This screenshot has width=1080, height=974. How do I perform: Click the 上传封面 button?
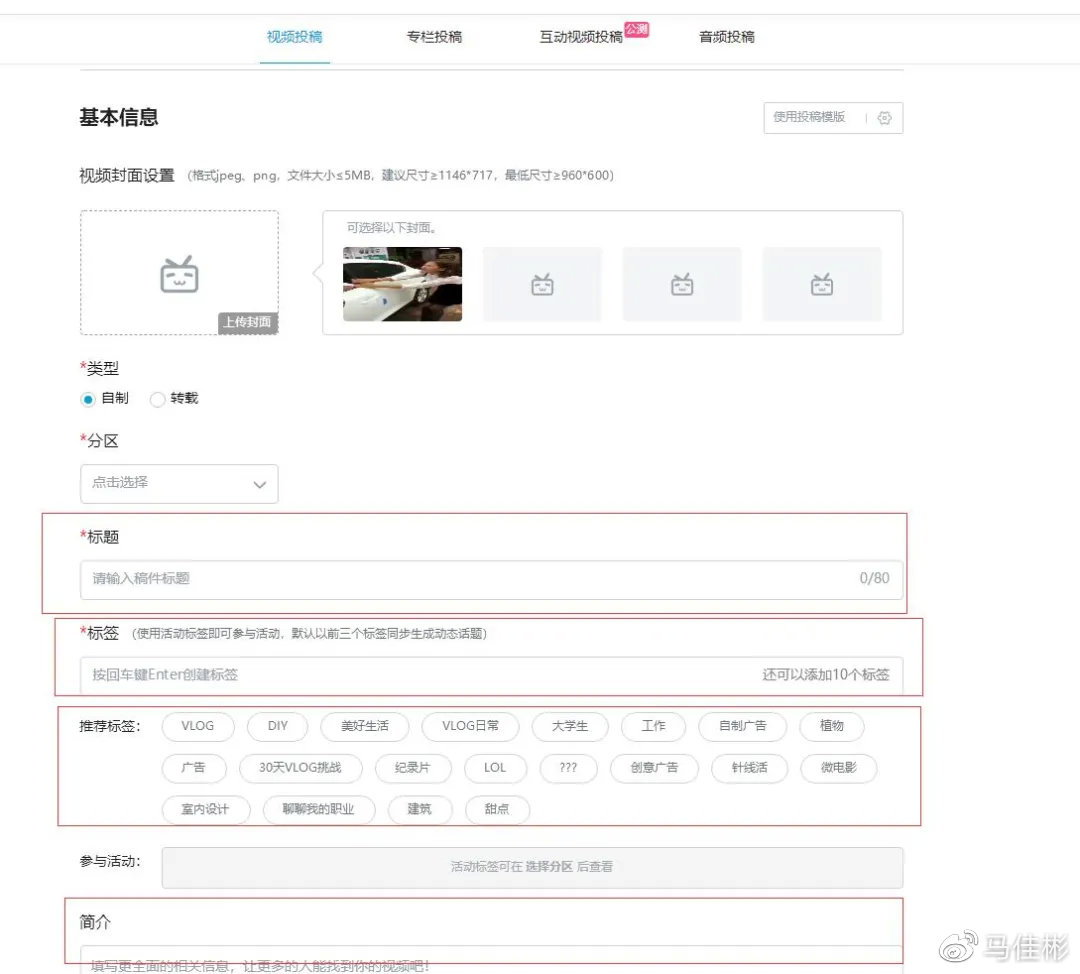tap(247, 322)
